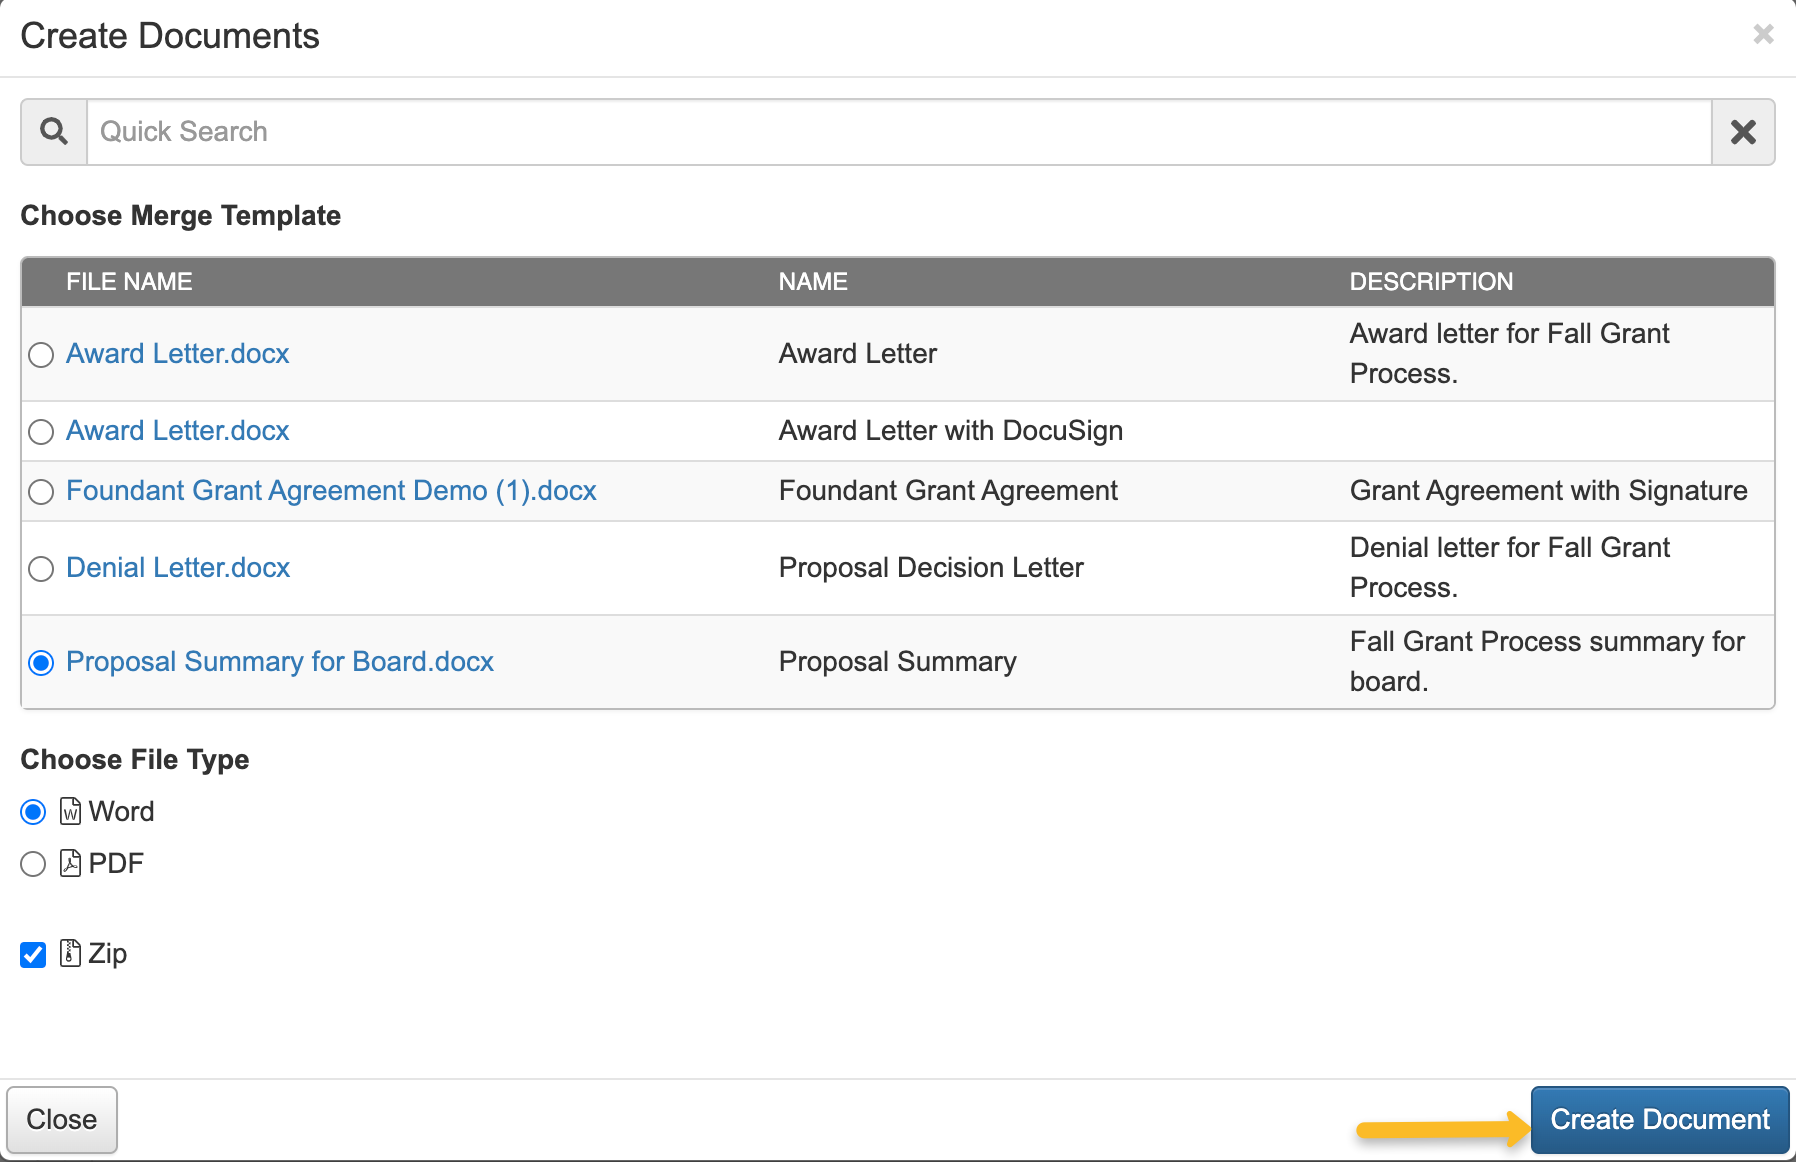Click the Word document icon
1796x1162 pixels.
(69, 811)
